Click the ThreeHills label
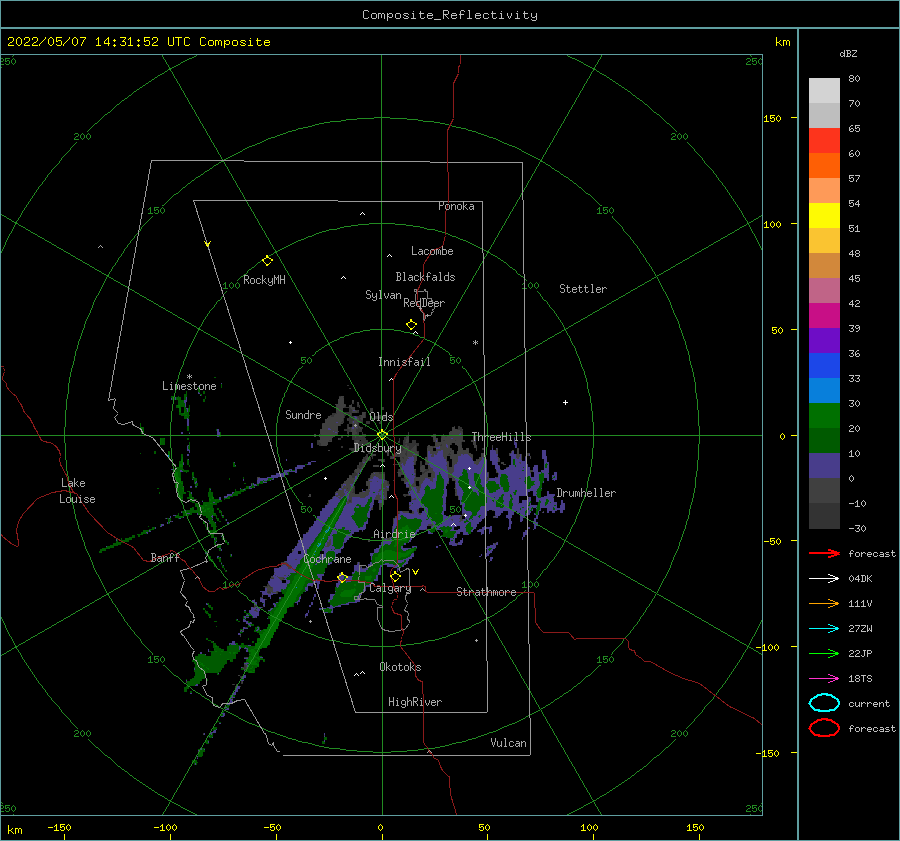The image size is (900, 841). tap(501, 437)
